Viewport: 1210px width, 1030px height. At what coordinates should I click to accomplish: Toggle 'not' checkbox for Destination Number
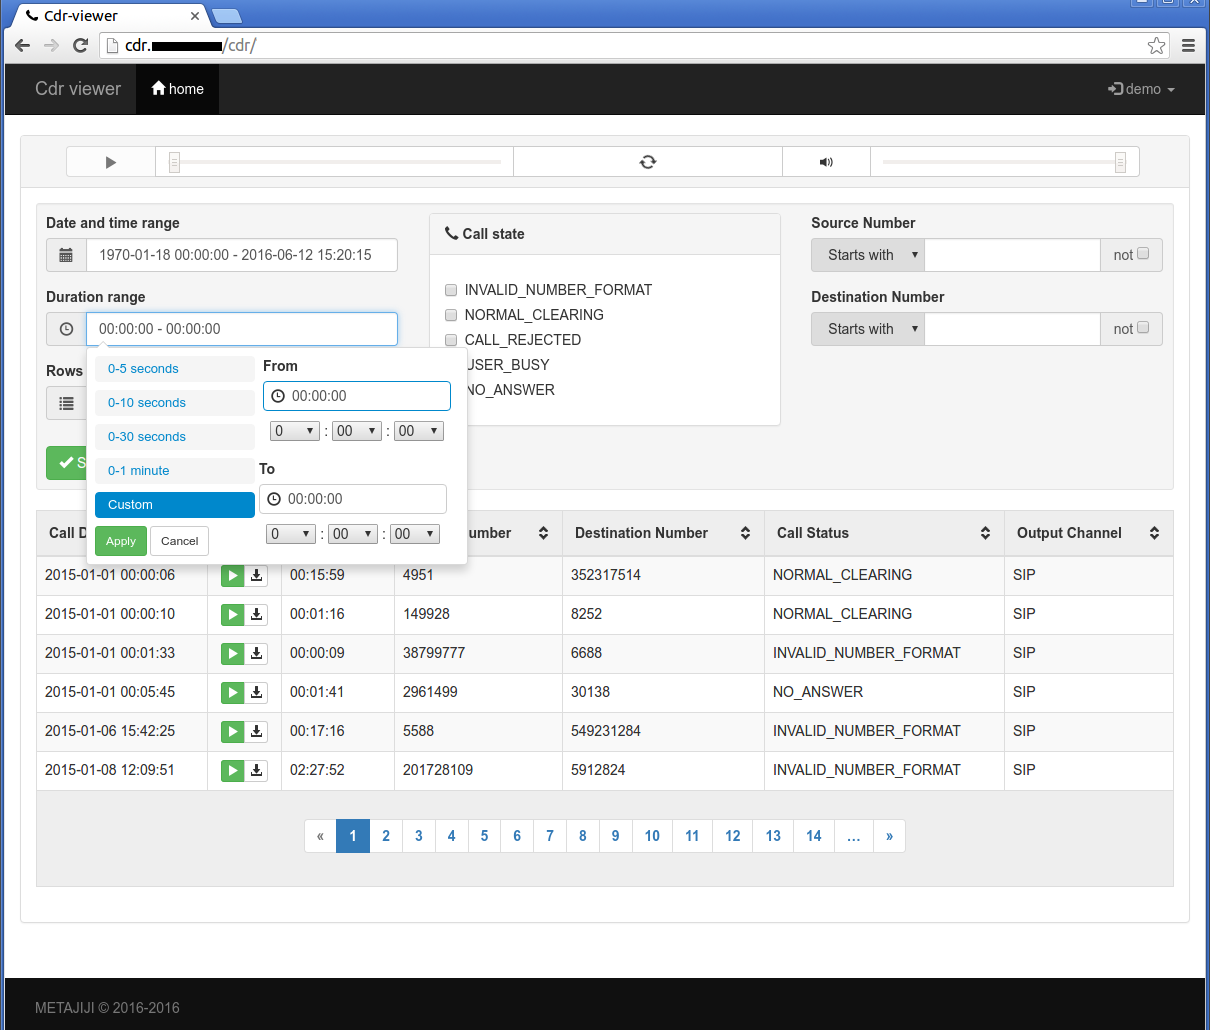(1143, 328)
